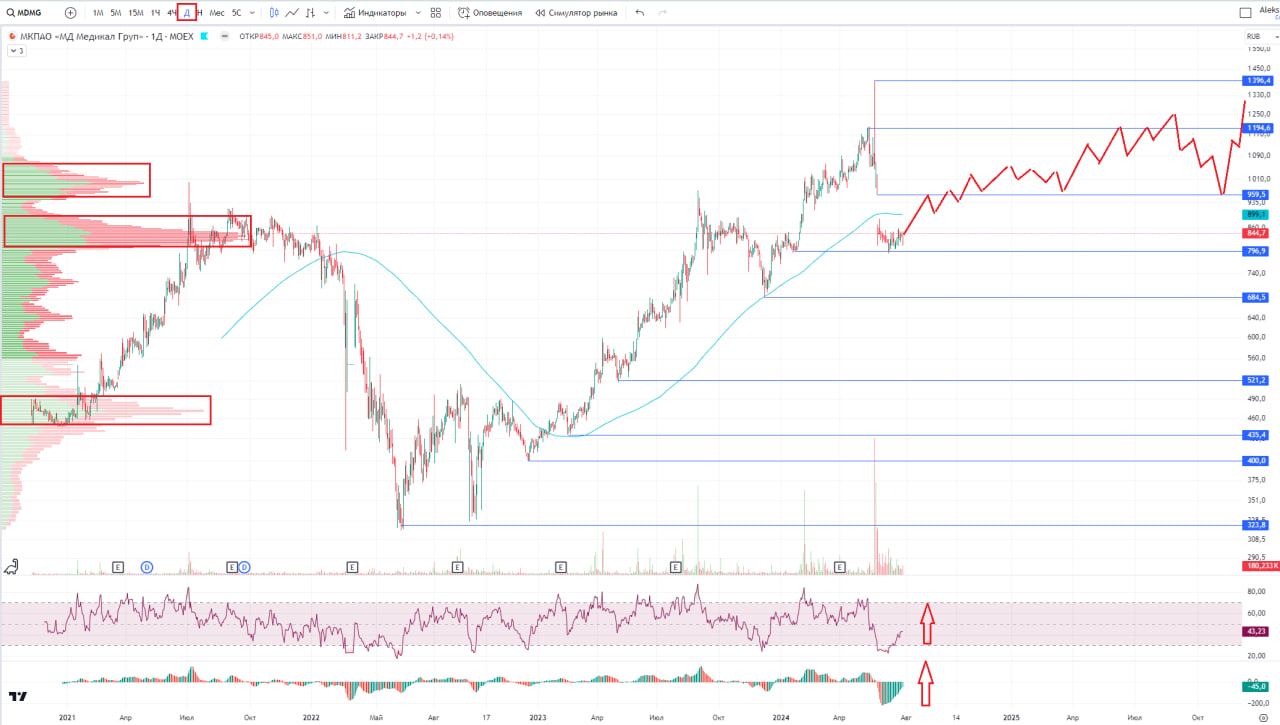Undo the last chart action

click(x=639, y=13)
